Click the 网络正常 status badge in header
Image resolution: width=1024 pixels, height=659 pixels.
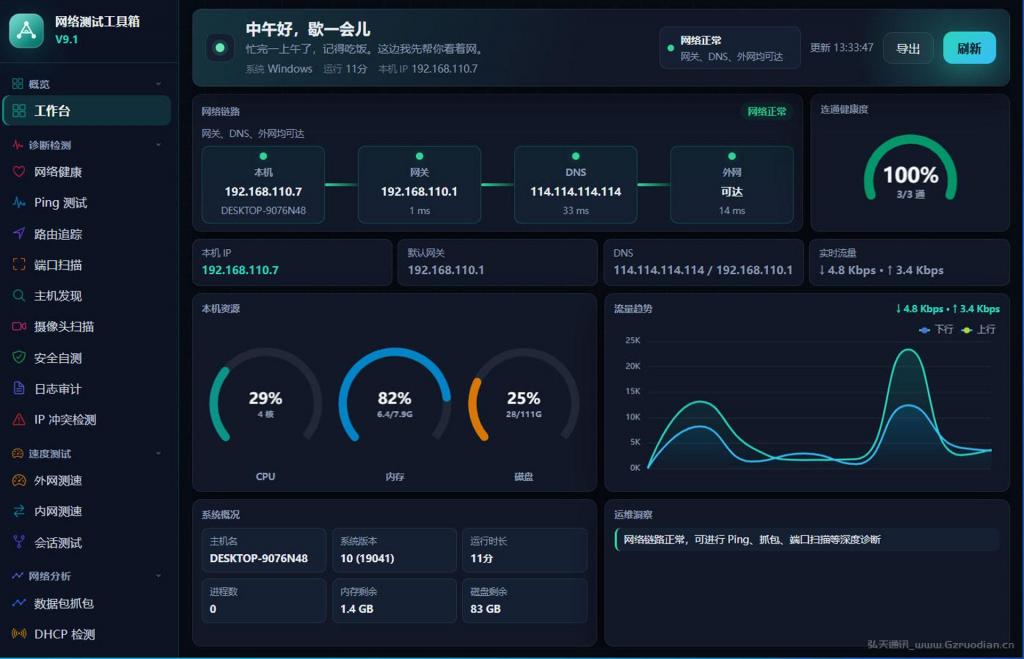[x=730, y=48]
